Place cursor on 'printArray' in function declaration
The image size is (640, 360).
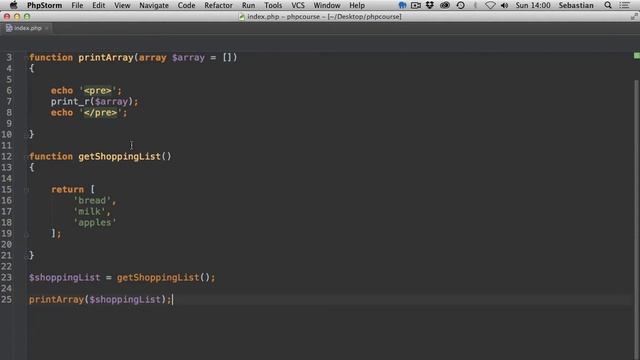click(106, 58)
